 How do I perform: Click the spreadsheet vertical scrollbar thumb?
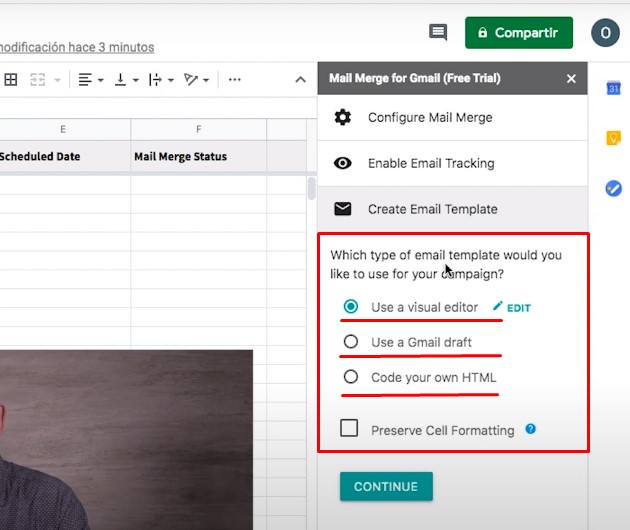point(311,188)
